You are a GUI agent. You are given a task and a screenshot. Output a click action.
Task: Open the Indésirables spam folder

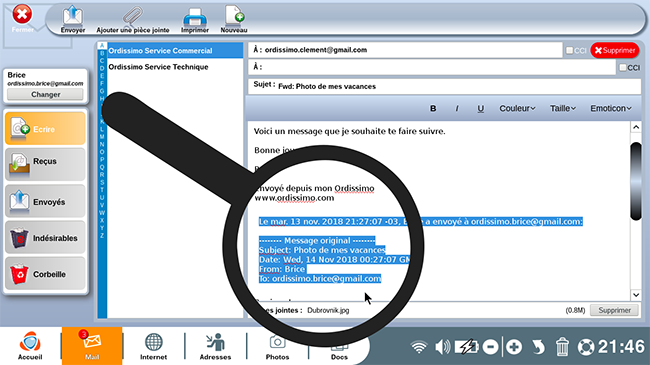click(45, 238)
